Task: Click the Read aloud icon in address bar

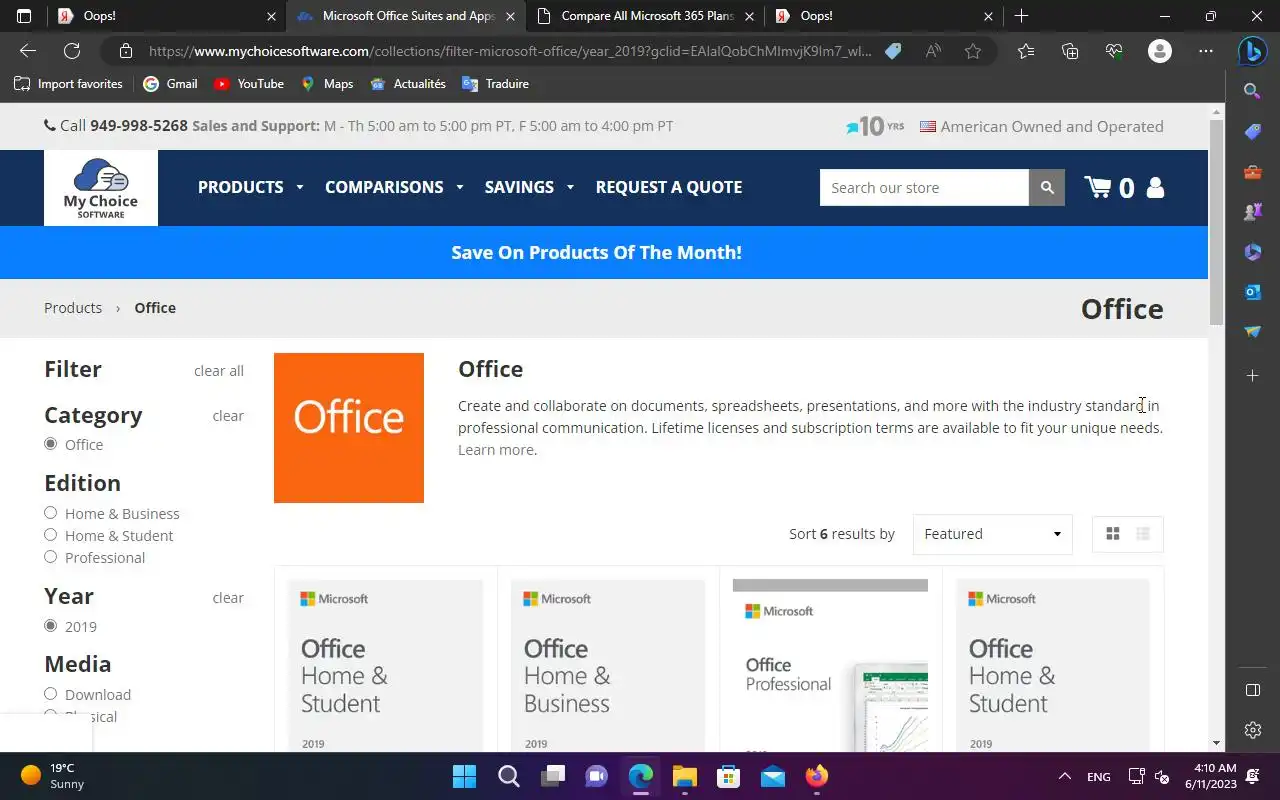Action: point(933,51)
